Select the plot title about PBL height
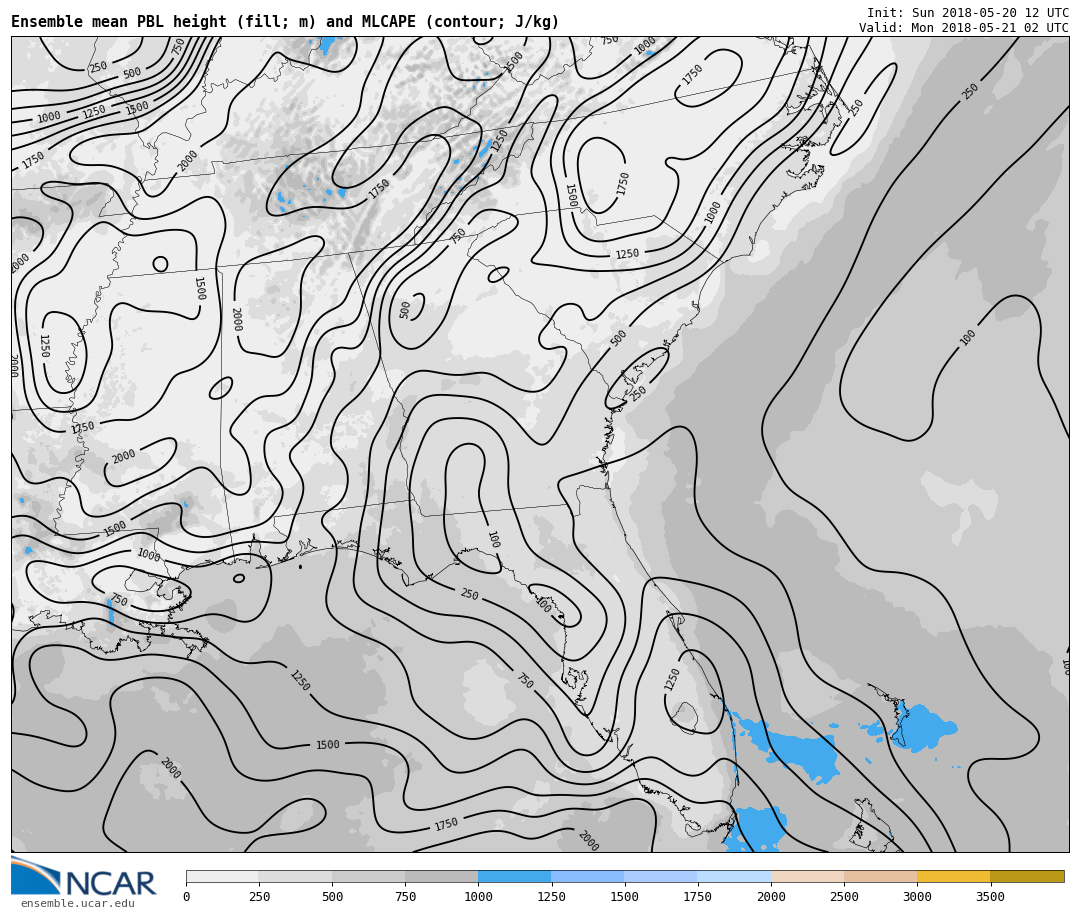This screenshot has width=1080, height=915. pos(285,22)
